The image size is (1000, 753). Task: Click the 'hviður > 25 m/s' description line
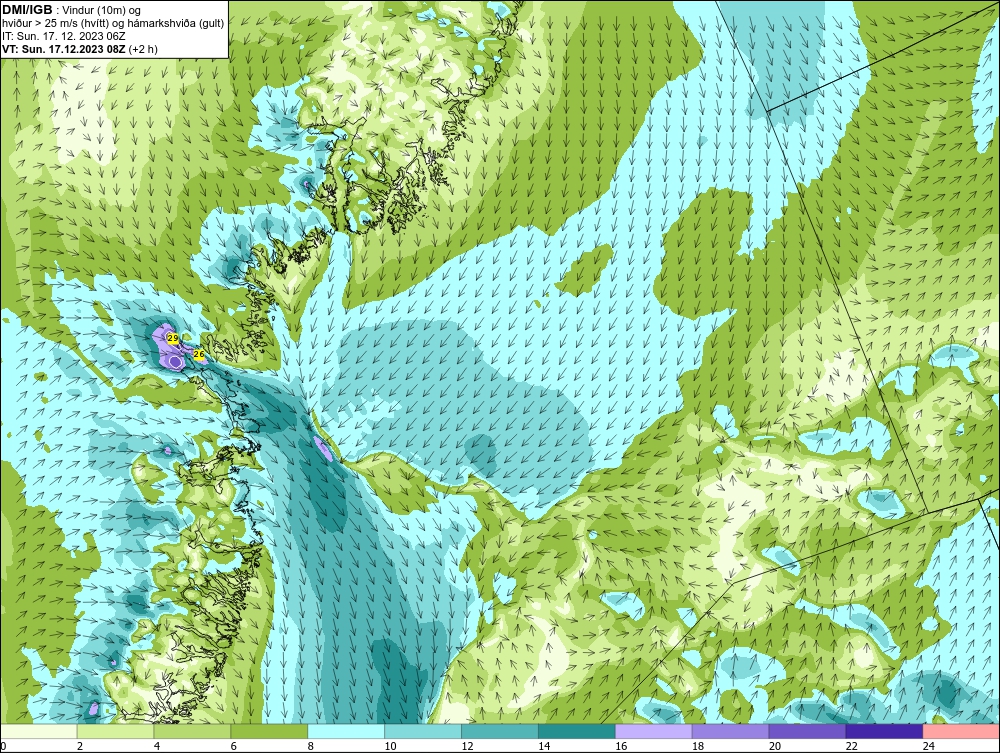coord(113,24)
